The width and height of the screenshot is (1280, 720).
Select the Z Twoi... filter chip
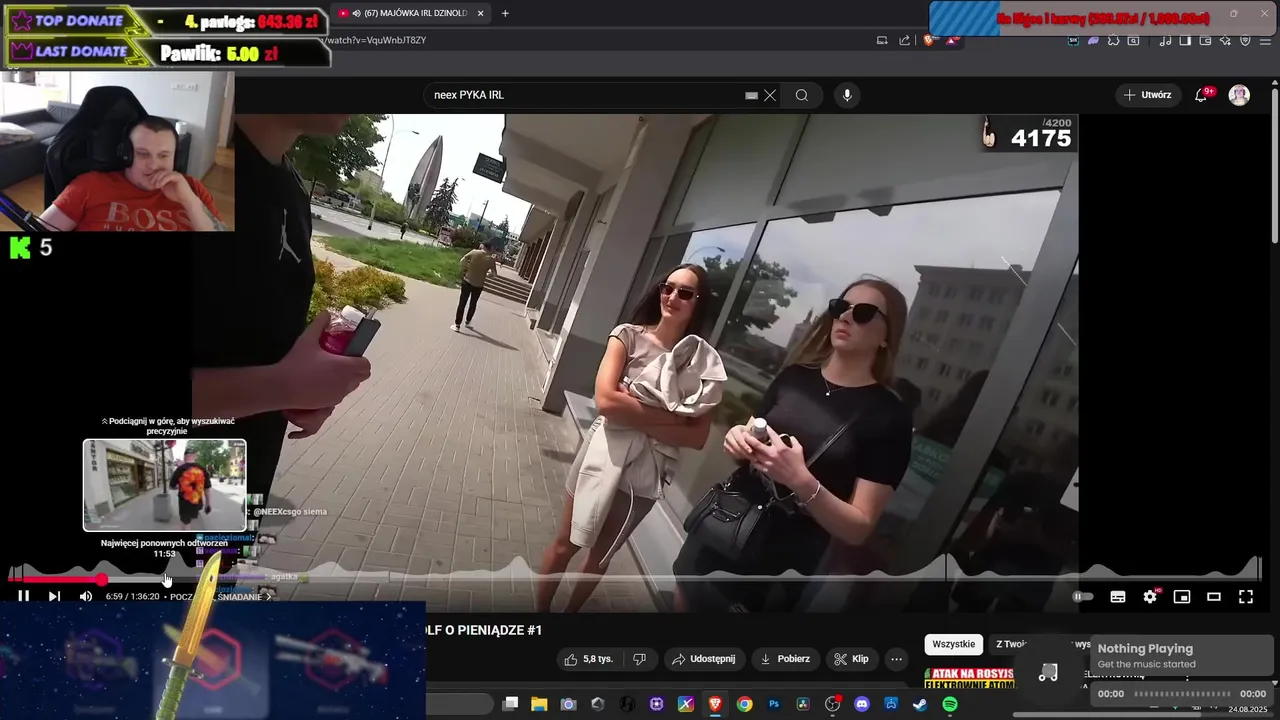tap(1011, 645)
